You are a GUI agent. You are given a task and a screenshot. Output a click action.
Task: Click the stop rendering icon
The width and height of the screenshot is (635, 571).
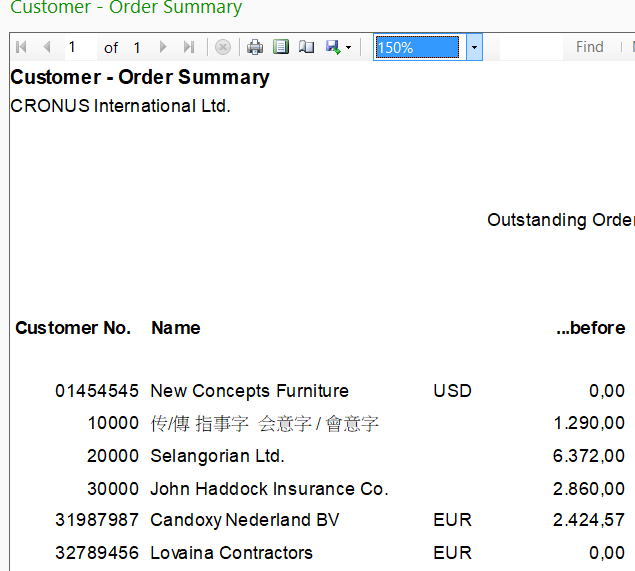(x=223, y=47)
